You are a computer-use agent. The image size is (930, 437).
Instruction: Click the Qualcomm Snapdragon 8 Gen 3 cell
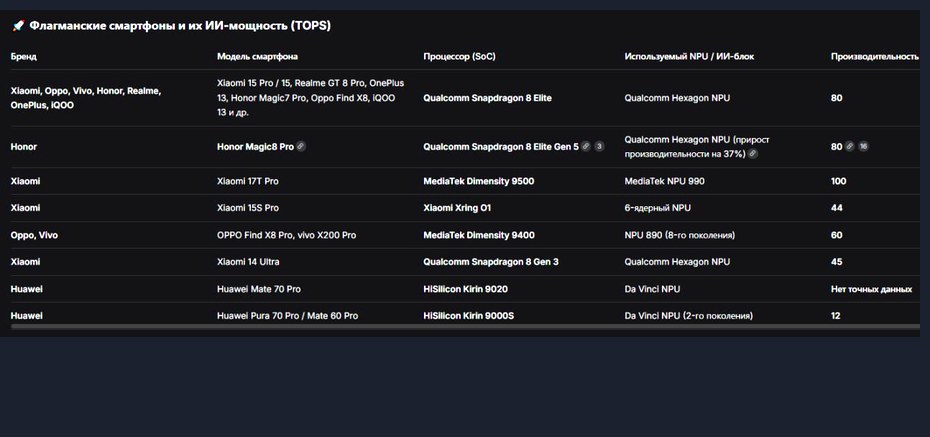(491, 261)
